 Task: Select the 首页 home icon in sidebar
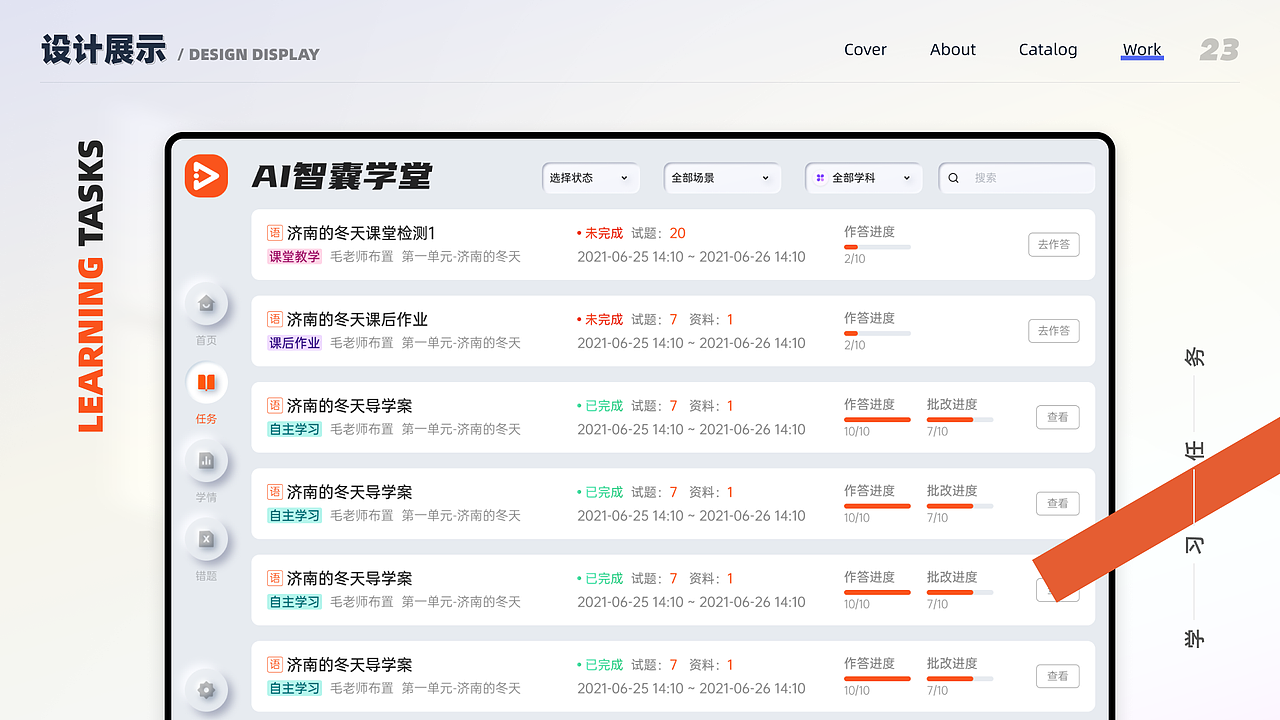tap(206, 303)
